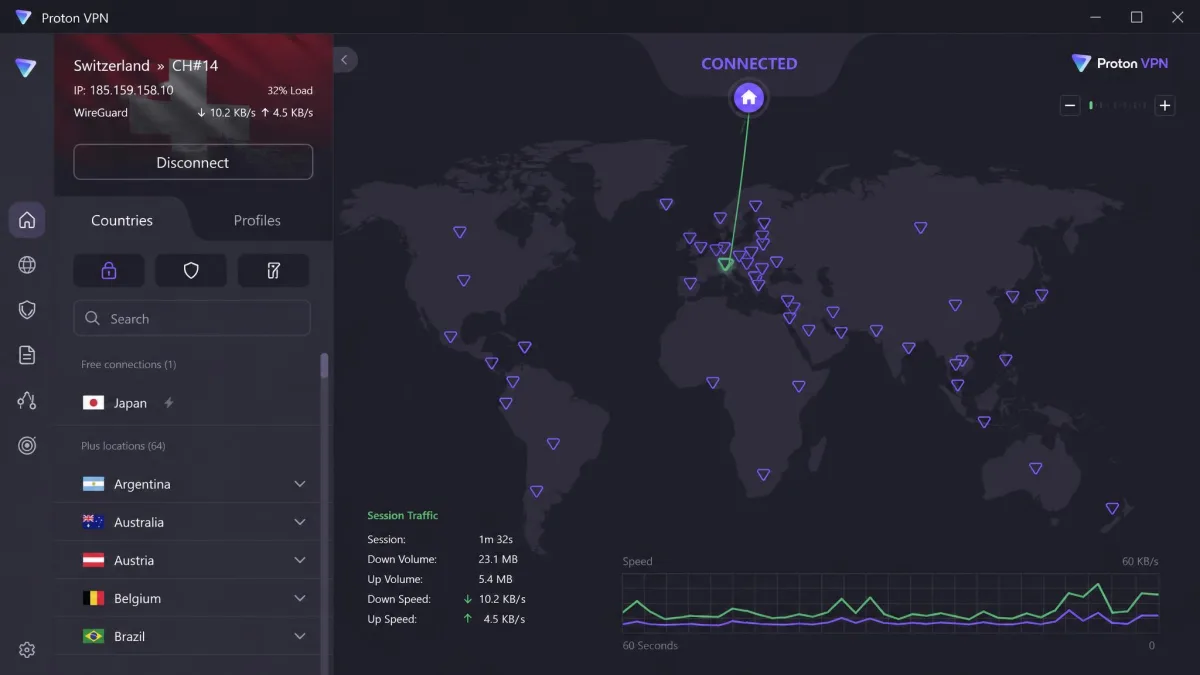The height and width of the screenshot is (675, 1200).
Task: Click the Proton VPN logo top right
Action: (1120, 63)
